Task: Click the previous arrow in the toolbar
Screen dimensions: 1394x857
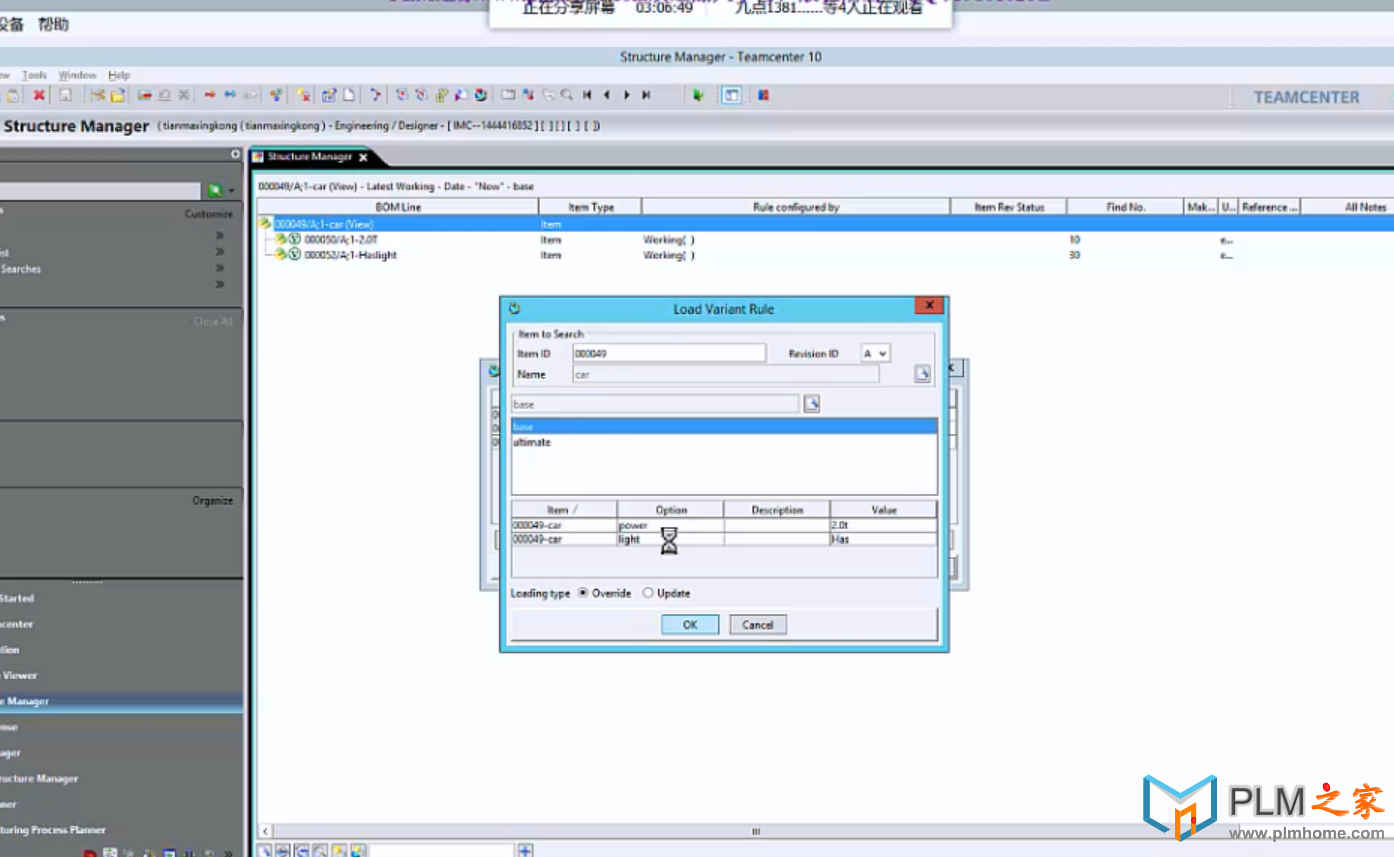Action: click(x=607, y=95)
